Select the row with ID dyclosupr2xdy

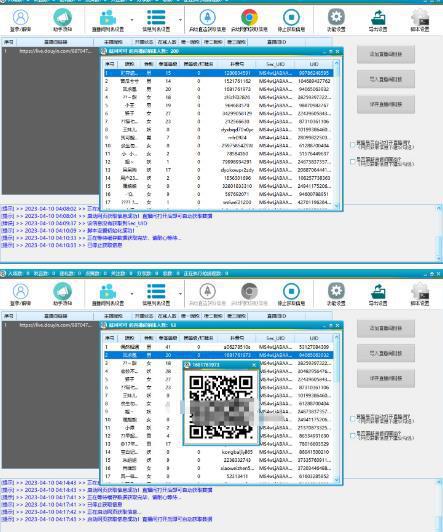coord(218,170)
